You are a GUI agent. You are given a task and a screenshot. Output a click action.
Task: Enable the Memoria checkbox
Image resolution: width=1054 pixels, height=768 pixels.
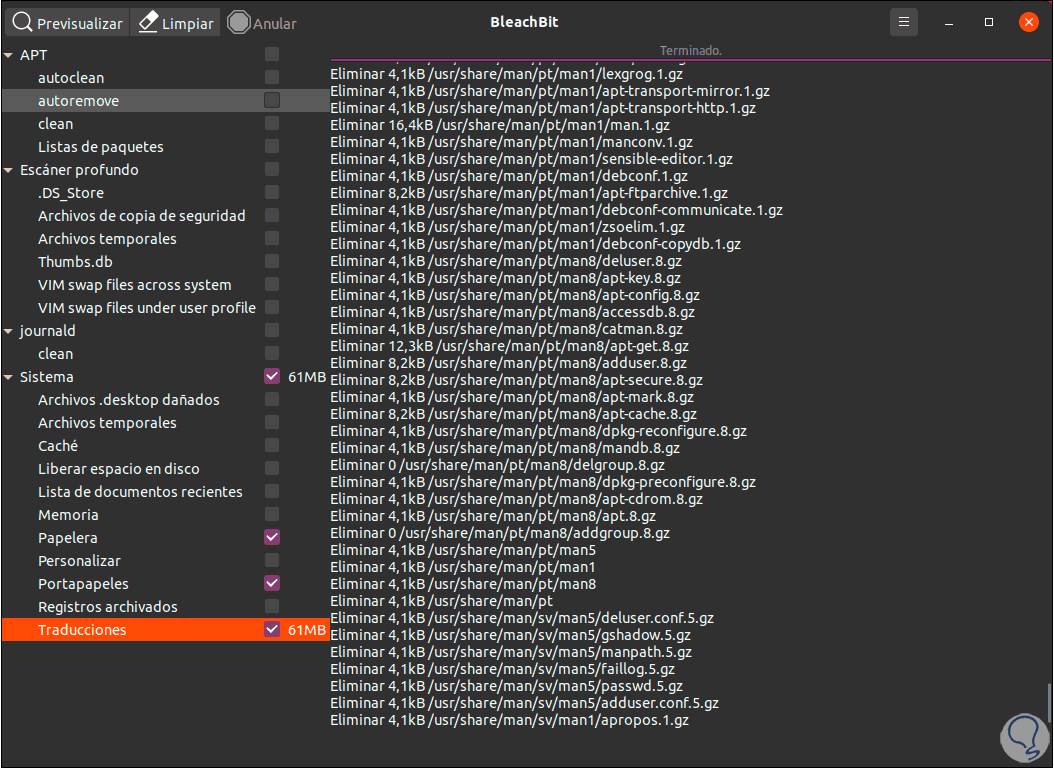[272, 514]
